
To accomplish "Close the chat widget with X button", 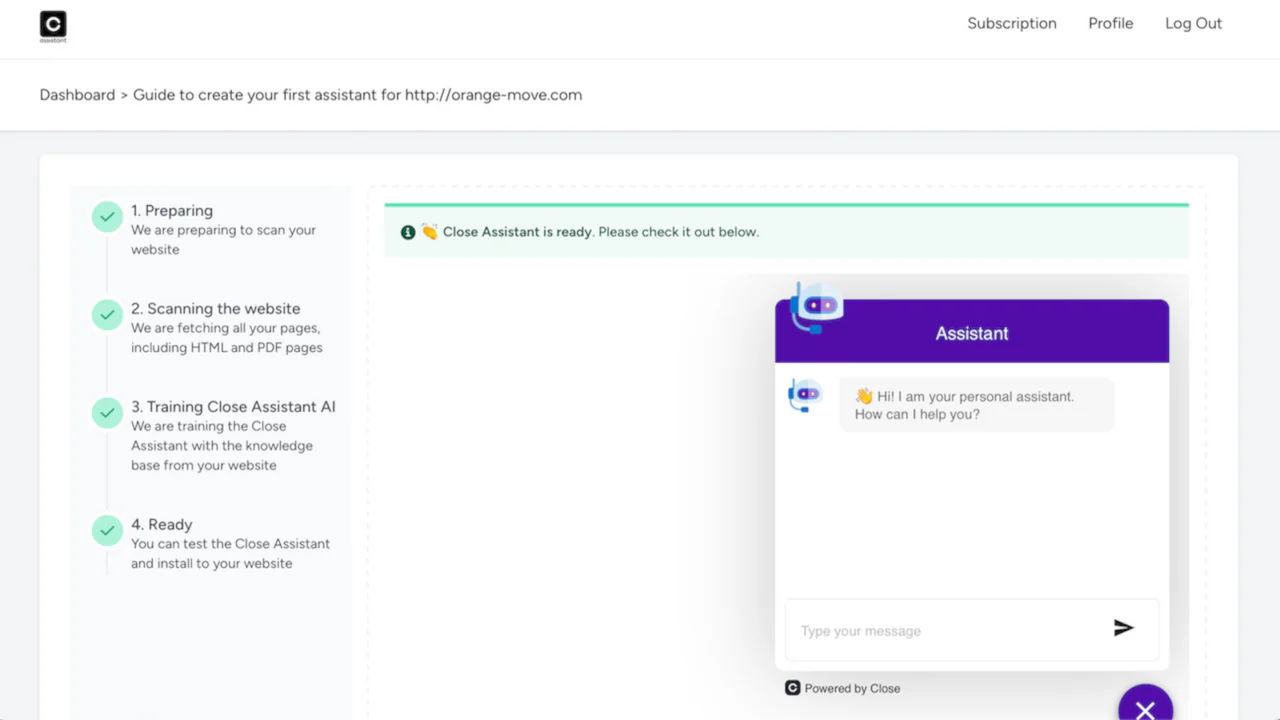I will (x=1146, y=706).
